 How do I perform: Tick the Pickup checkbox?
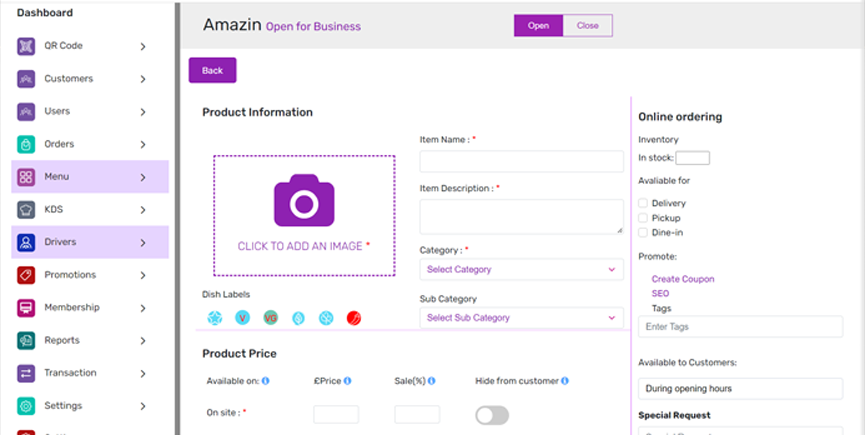click(x=643, y=218)
